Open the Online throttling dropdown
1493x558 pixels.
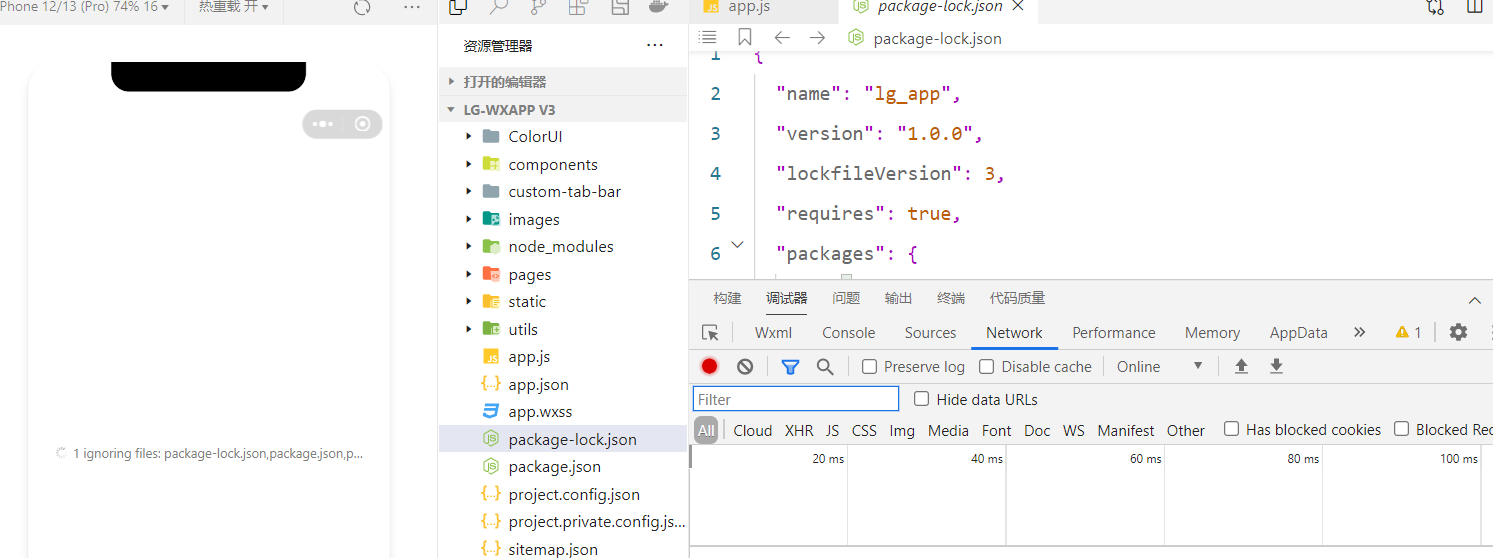tap(1160, 367)
